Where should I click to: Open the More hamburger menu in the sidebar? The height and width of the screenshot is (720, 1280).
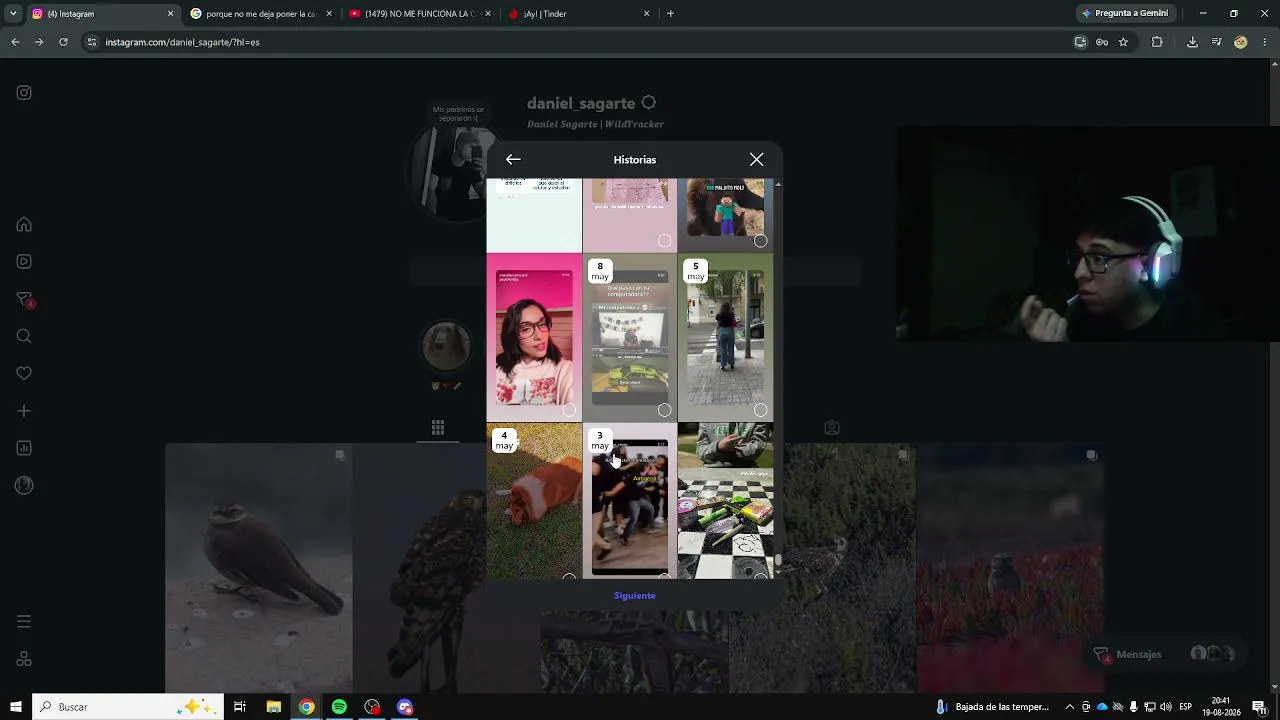[x=24, y=622]
